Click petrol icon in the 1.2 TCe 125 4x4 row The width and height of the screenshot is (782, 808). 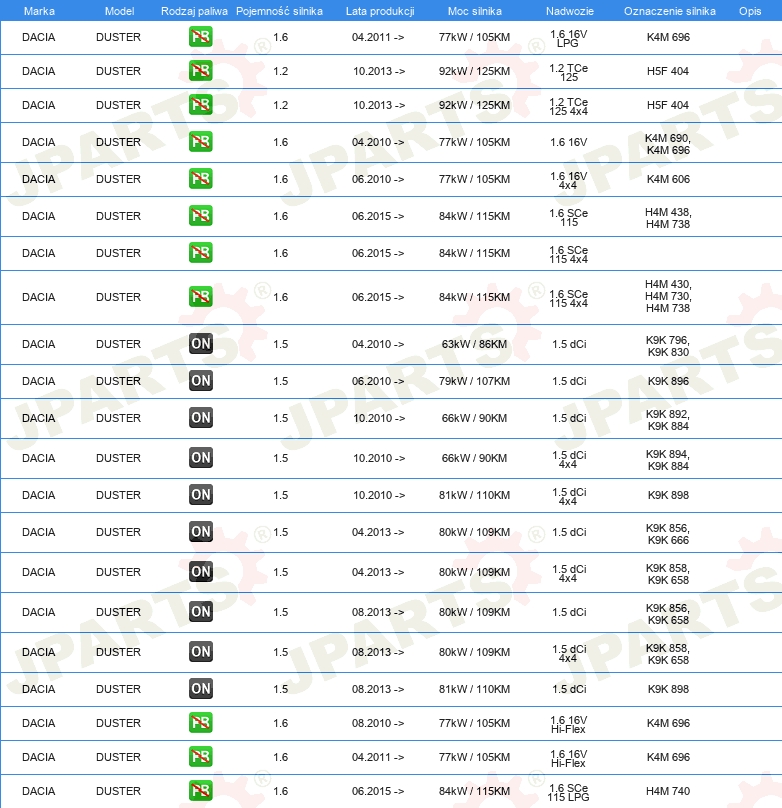pos(200,105)
